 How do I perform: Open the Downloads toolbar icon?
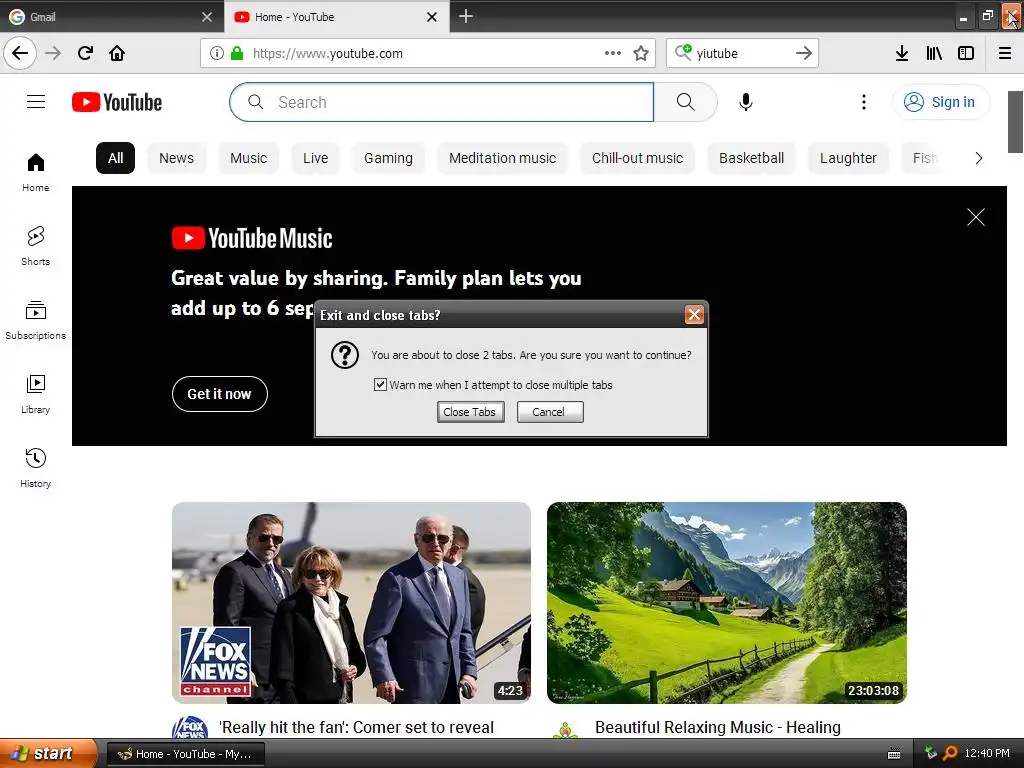click(x=902, y=53)
